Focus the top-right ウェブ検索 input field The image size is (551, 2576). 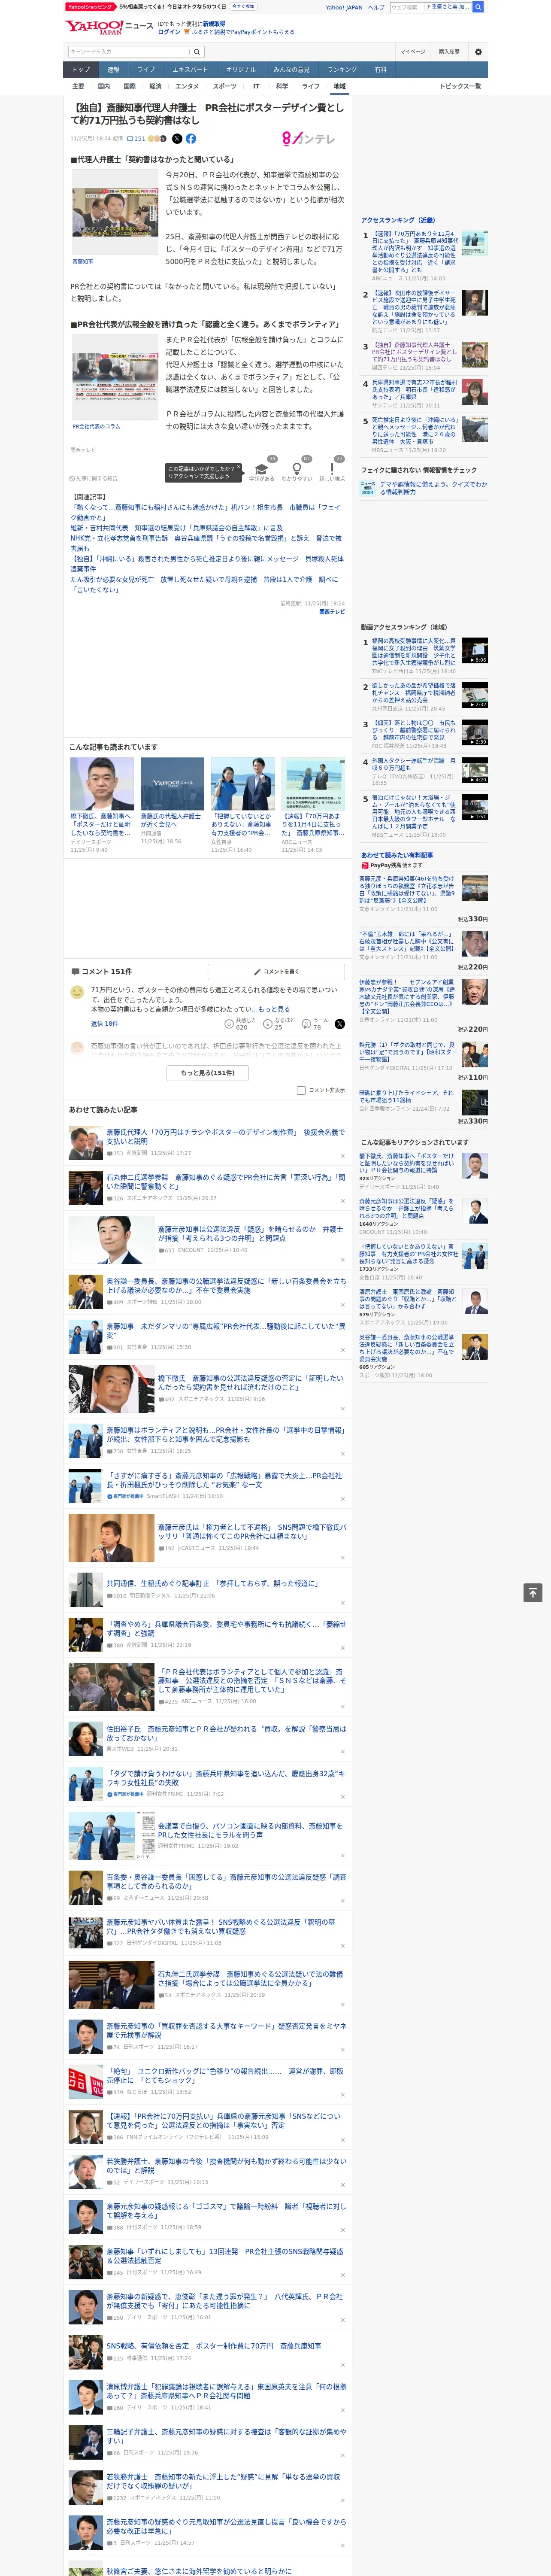click(407, 7)
